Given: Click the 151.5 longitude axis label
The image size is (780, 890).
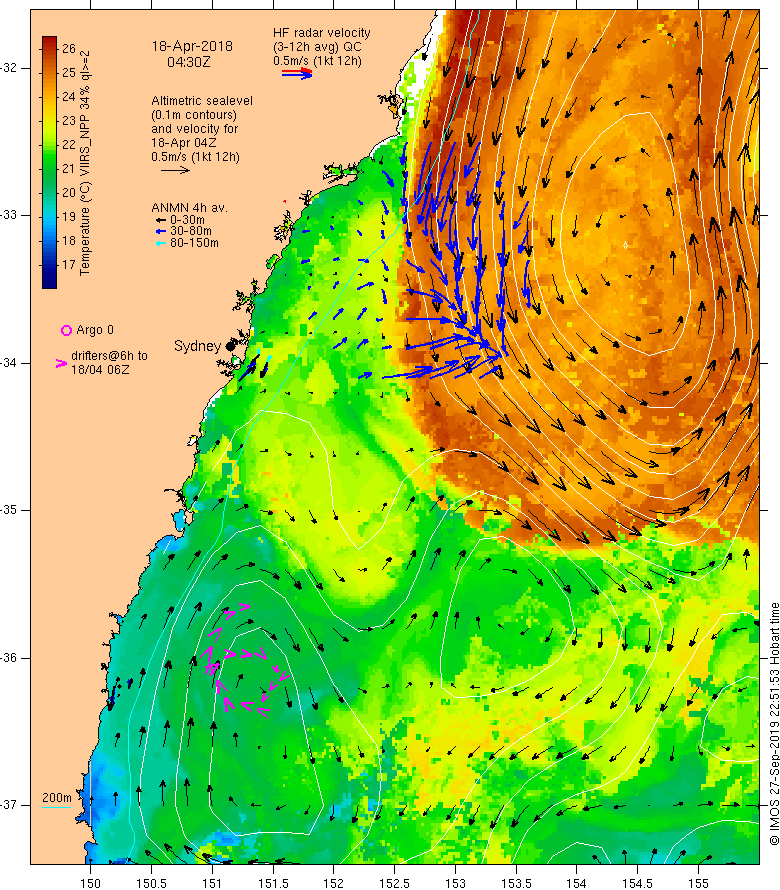Looking at the screenshot, I should point(273,883).
